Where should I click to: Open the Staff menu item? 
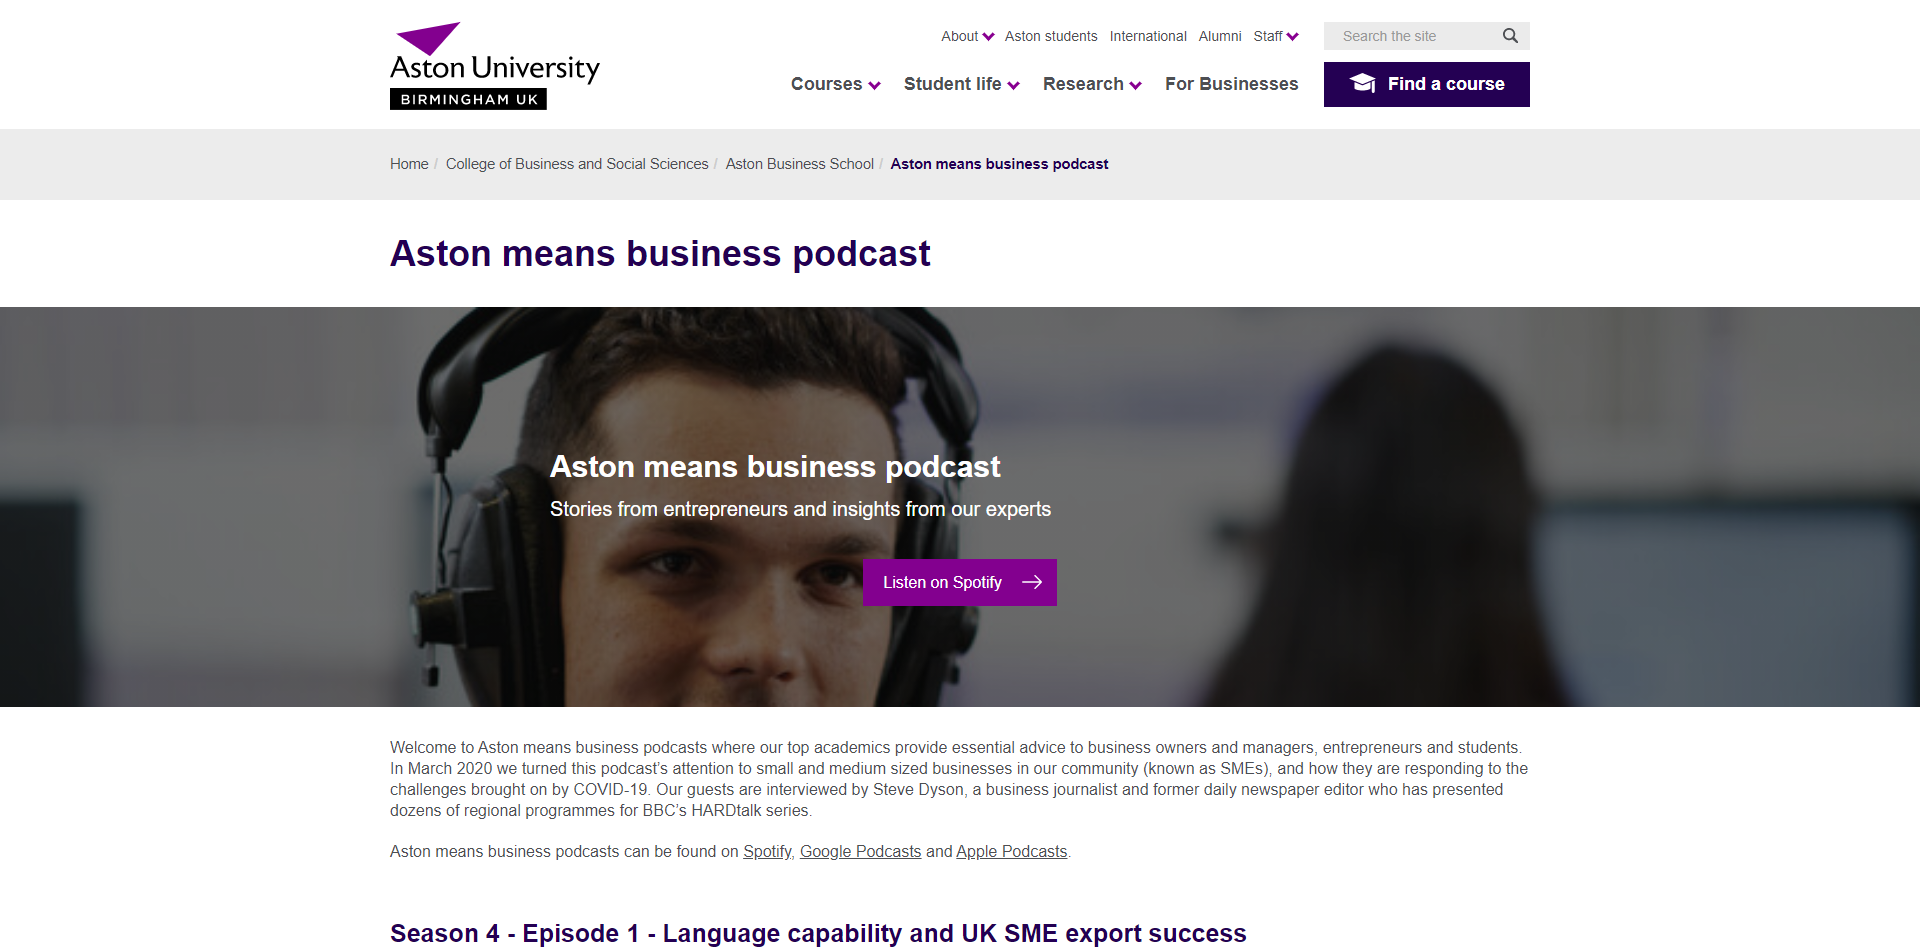tap(1267, 36)
